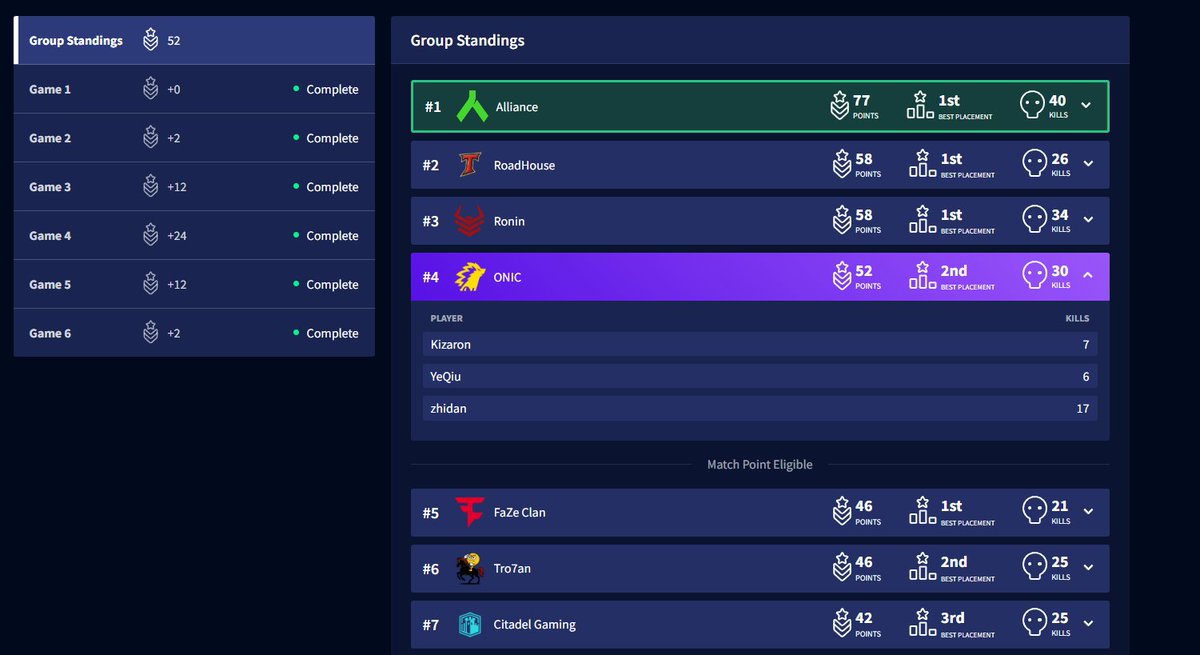Click the #4 rank number for ONIC

click(x=431, y=277)
